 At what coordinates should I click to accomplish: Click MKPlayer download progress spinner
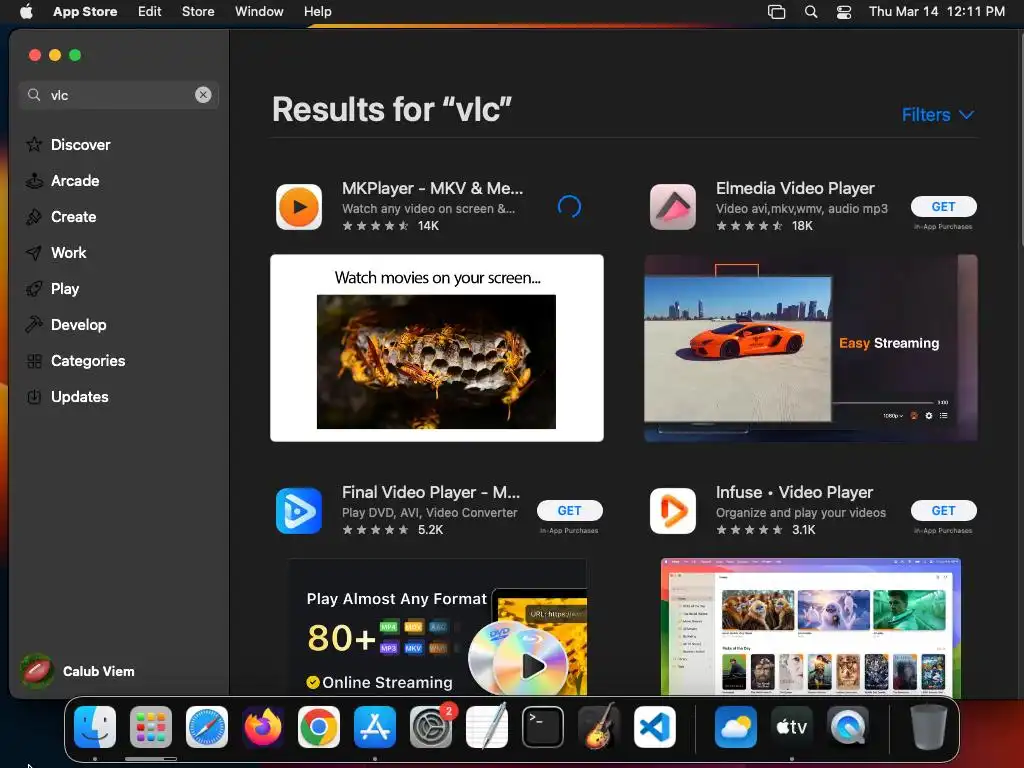pyautogui.click(x=569, y=206)
